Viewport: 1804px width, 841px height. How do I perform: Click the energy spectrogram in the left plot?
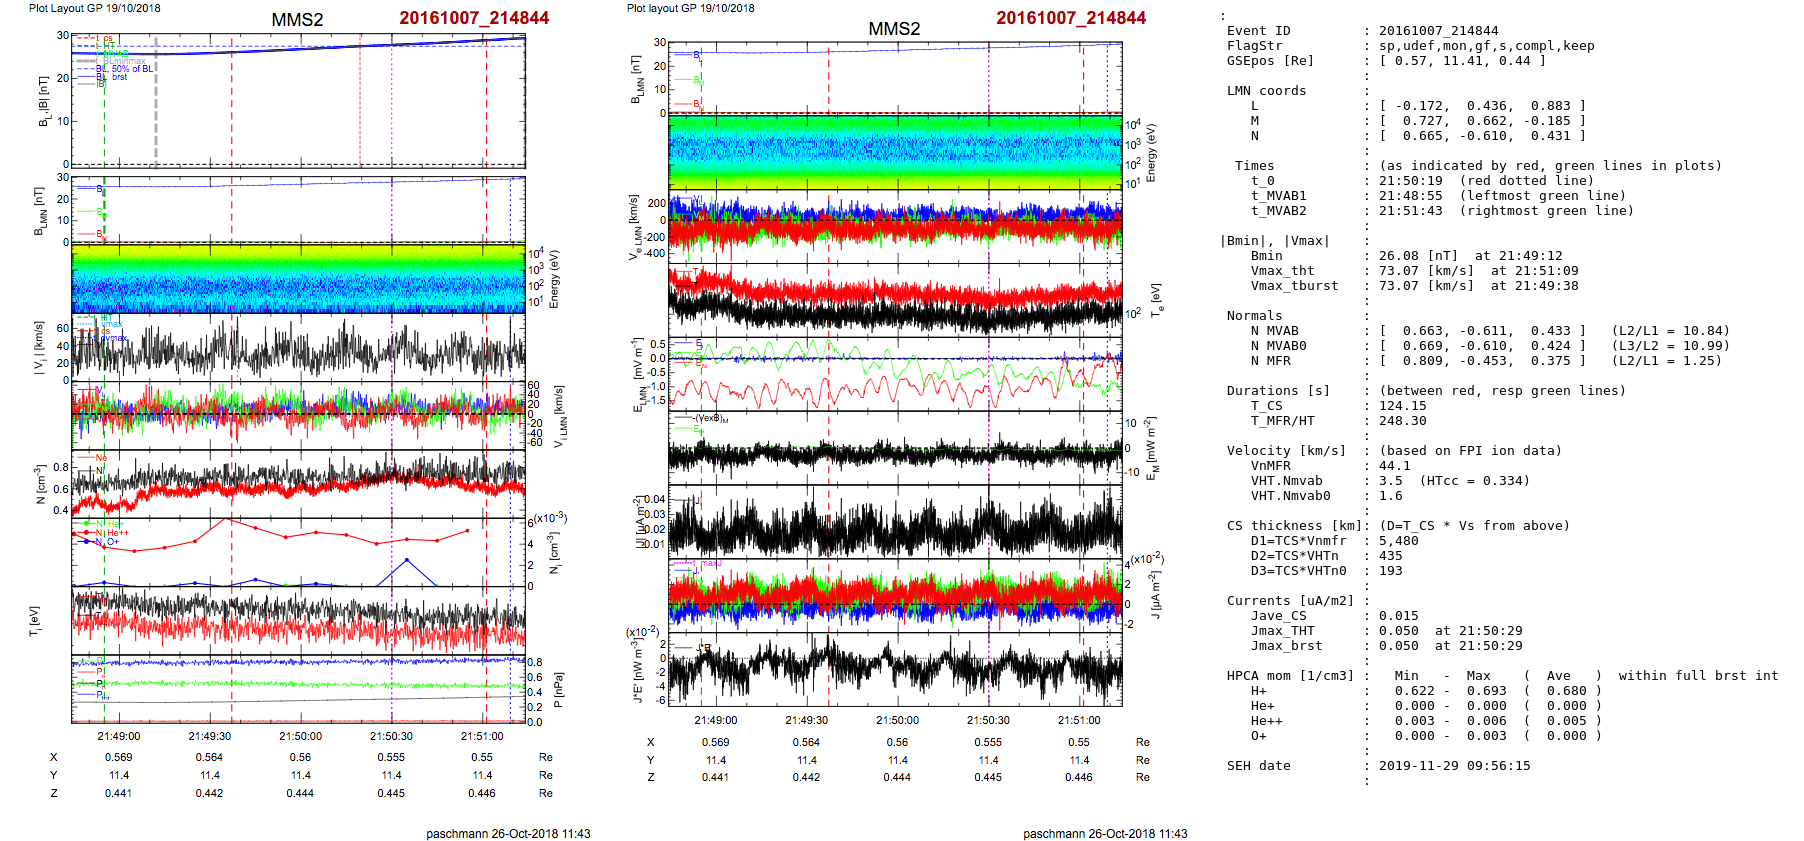(x=298, y=279)
